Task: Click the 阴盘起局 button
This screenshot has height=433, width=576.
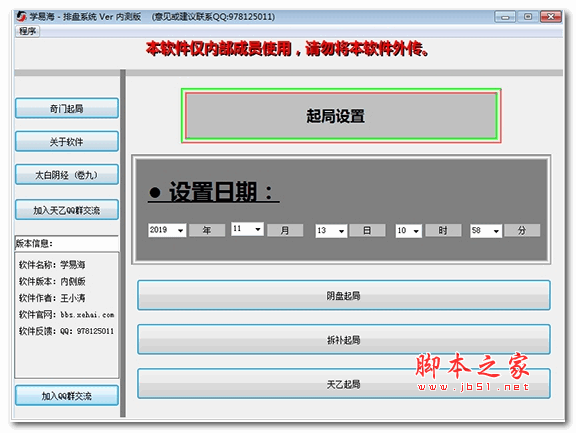Action: 343,296
